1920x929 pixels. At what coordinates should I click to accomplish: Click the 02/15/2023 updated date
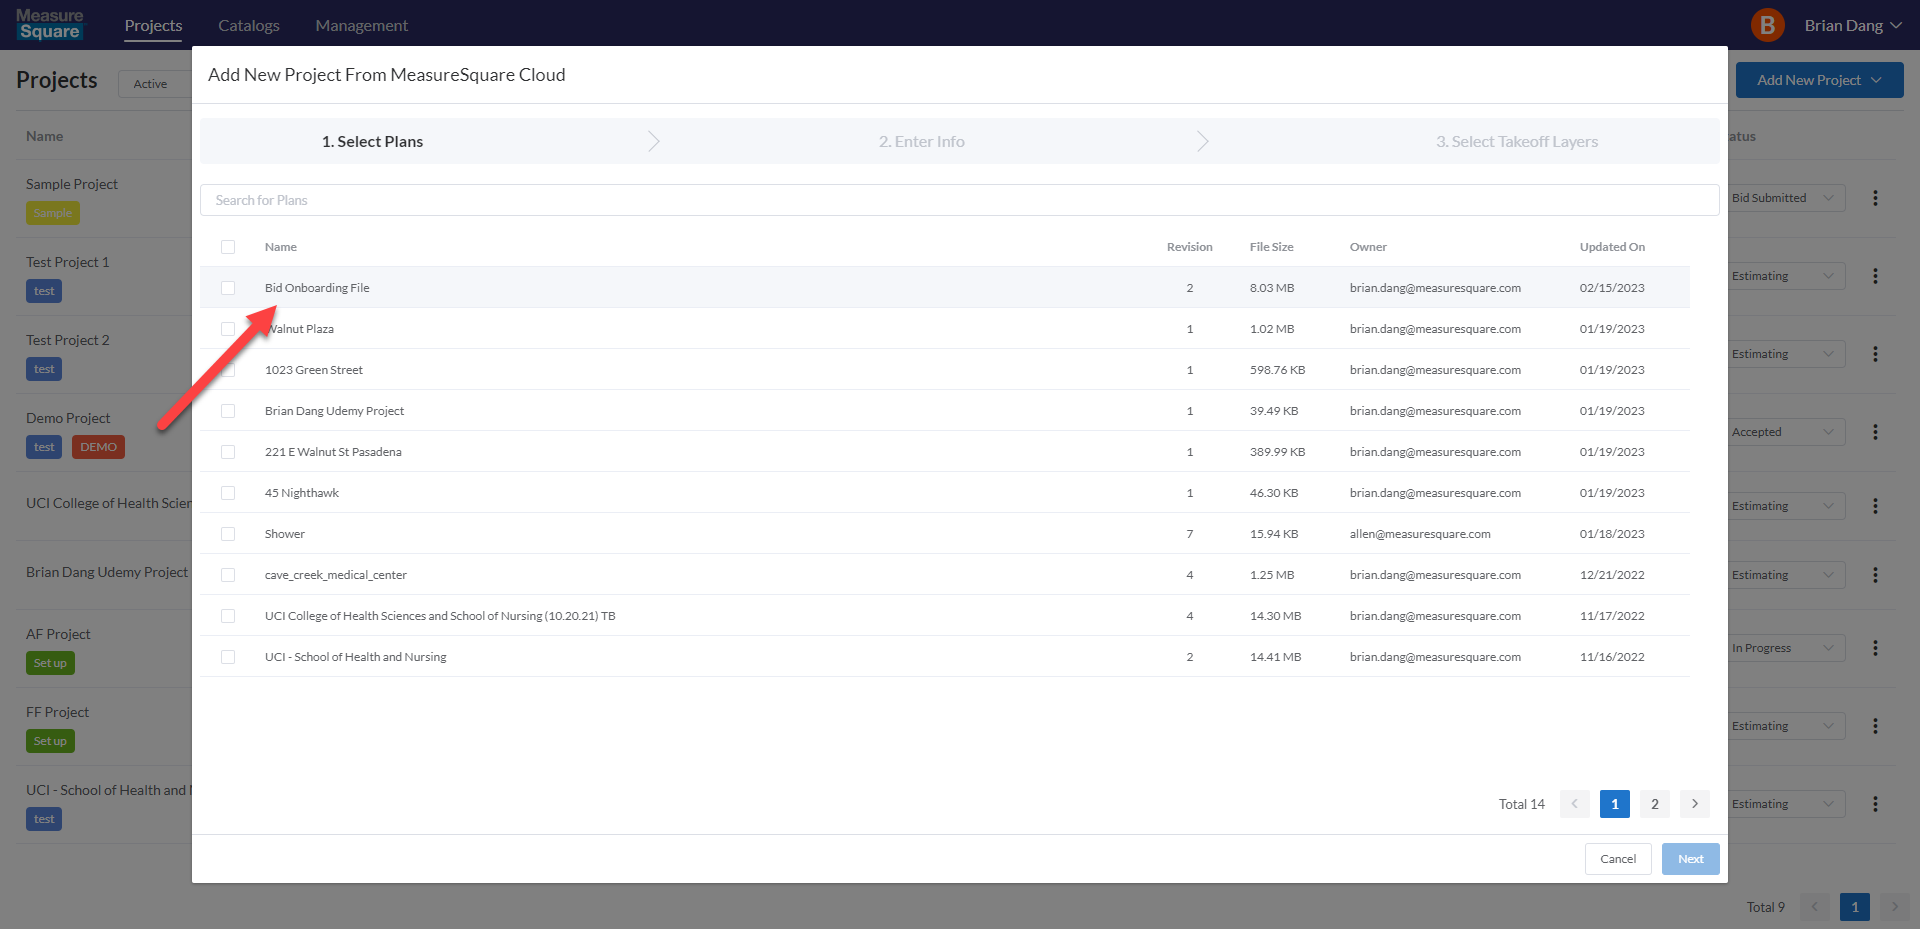[x=1612, y=288]
